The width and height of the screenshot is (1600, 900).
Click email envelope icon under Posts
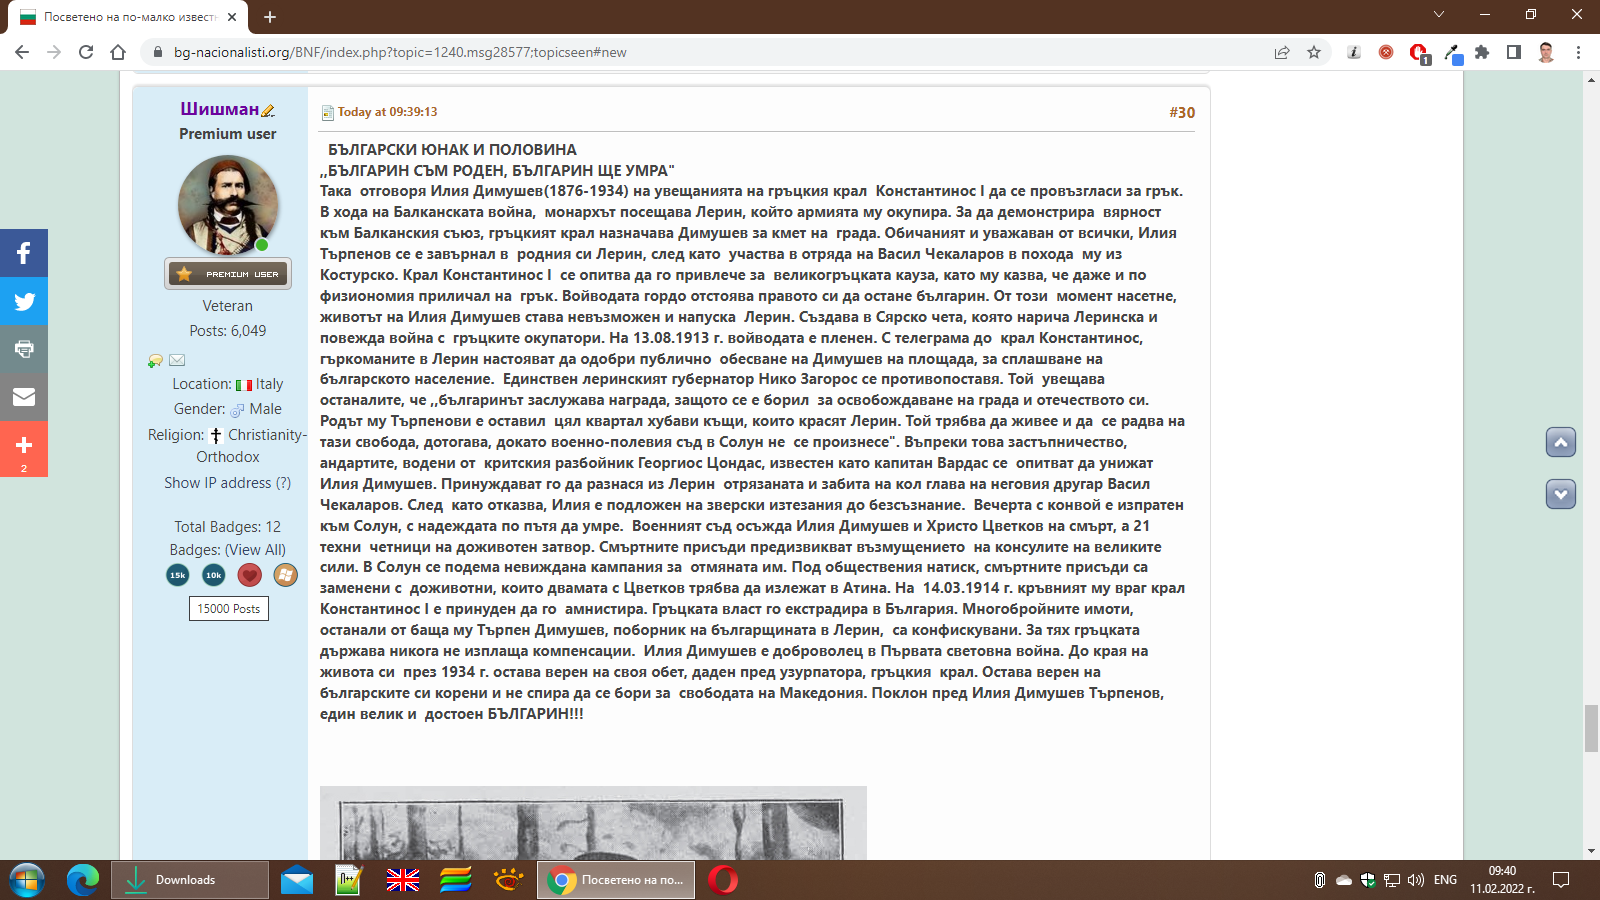(177, 360)
